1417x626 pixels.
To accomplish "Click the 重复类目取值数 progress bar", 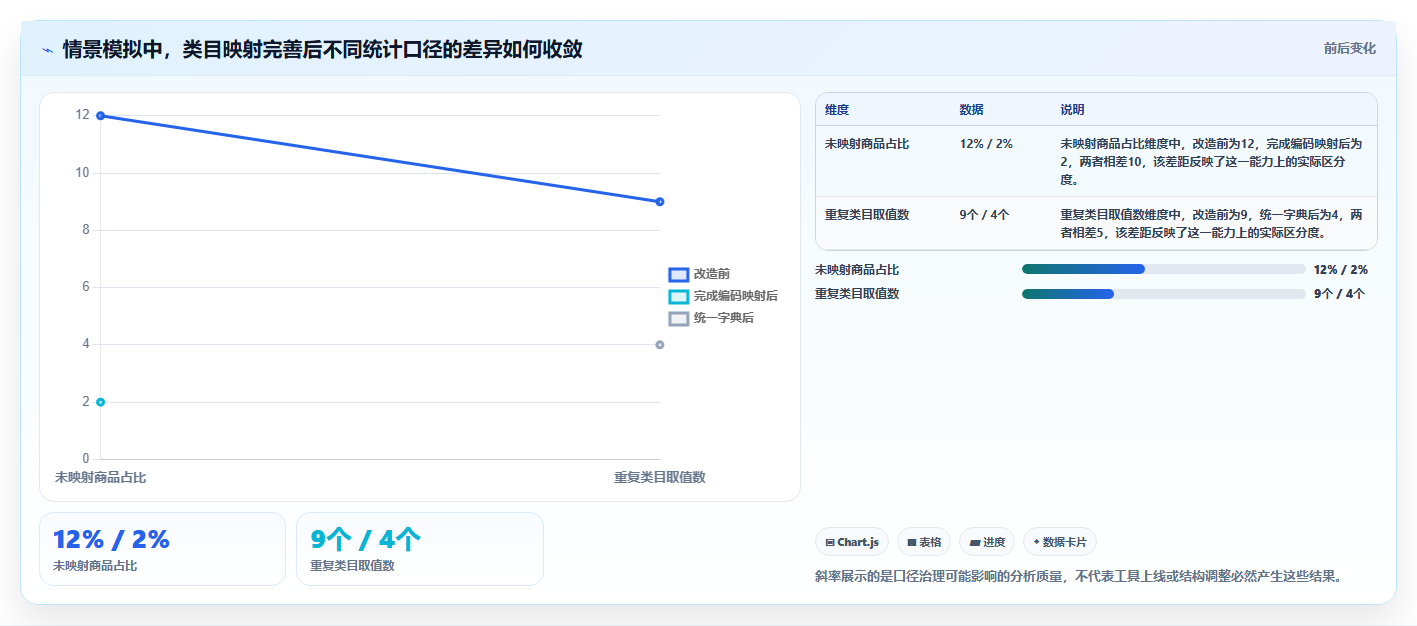I will click(1163, 293).
